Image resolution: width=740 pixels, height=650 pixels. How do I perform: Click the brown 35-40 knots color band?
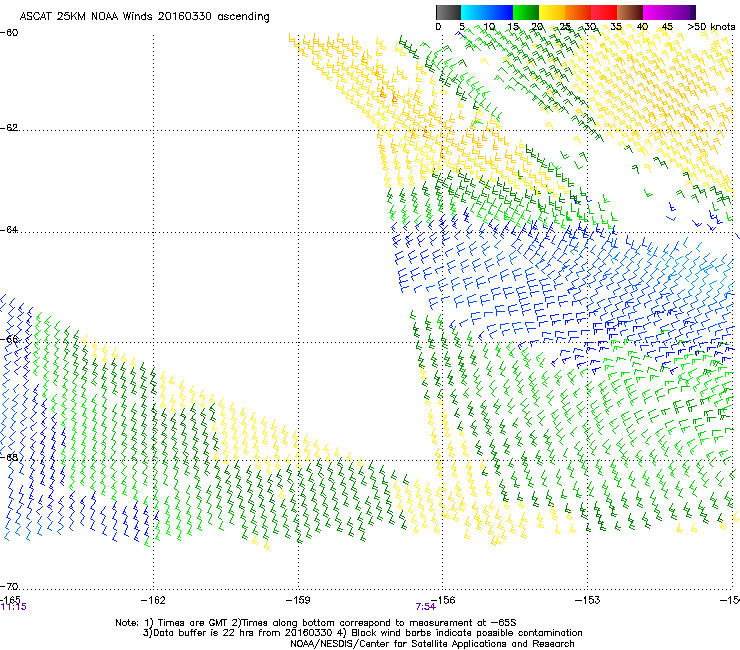coord(630,12)
